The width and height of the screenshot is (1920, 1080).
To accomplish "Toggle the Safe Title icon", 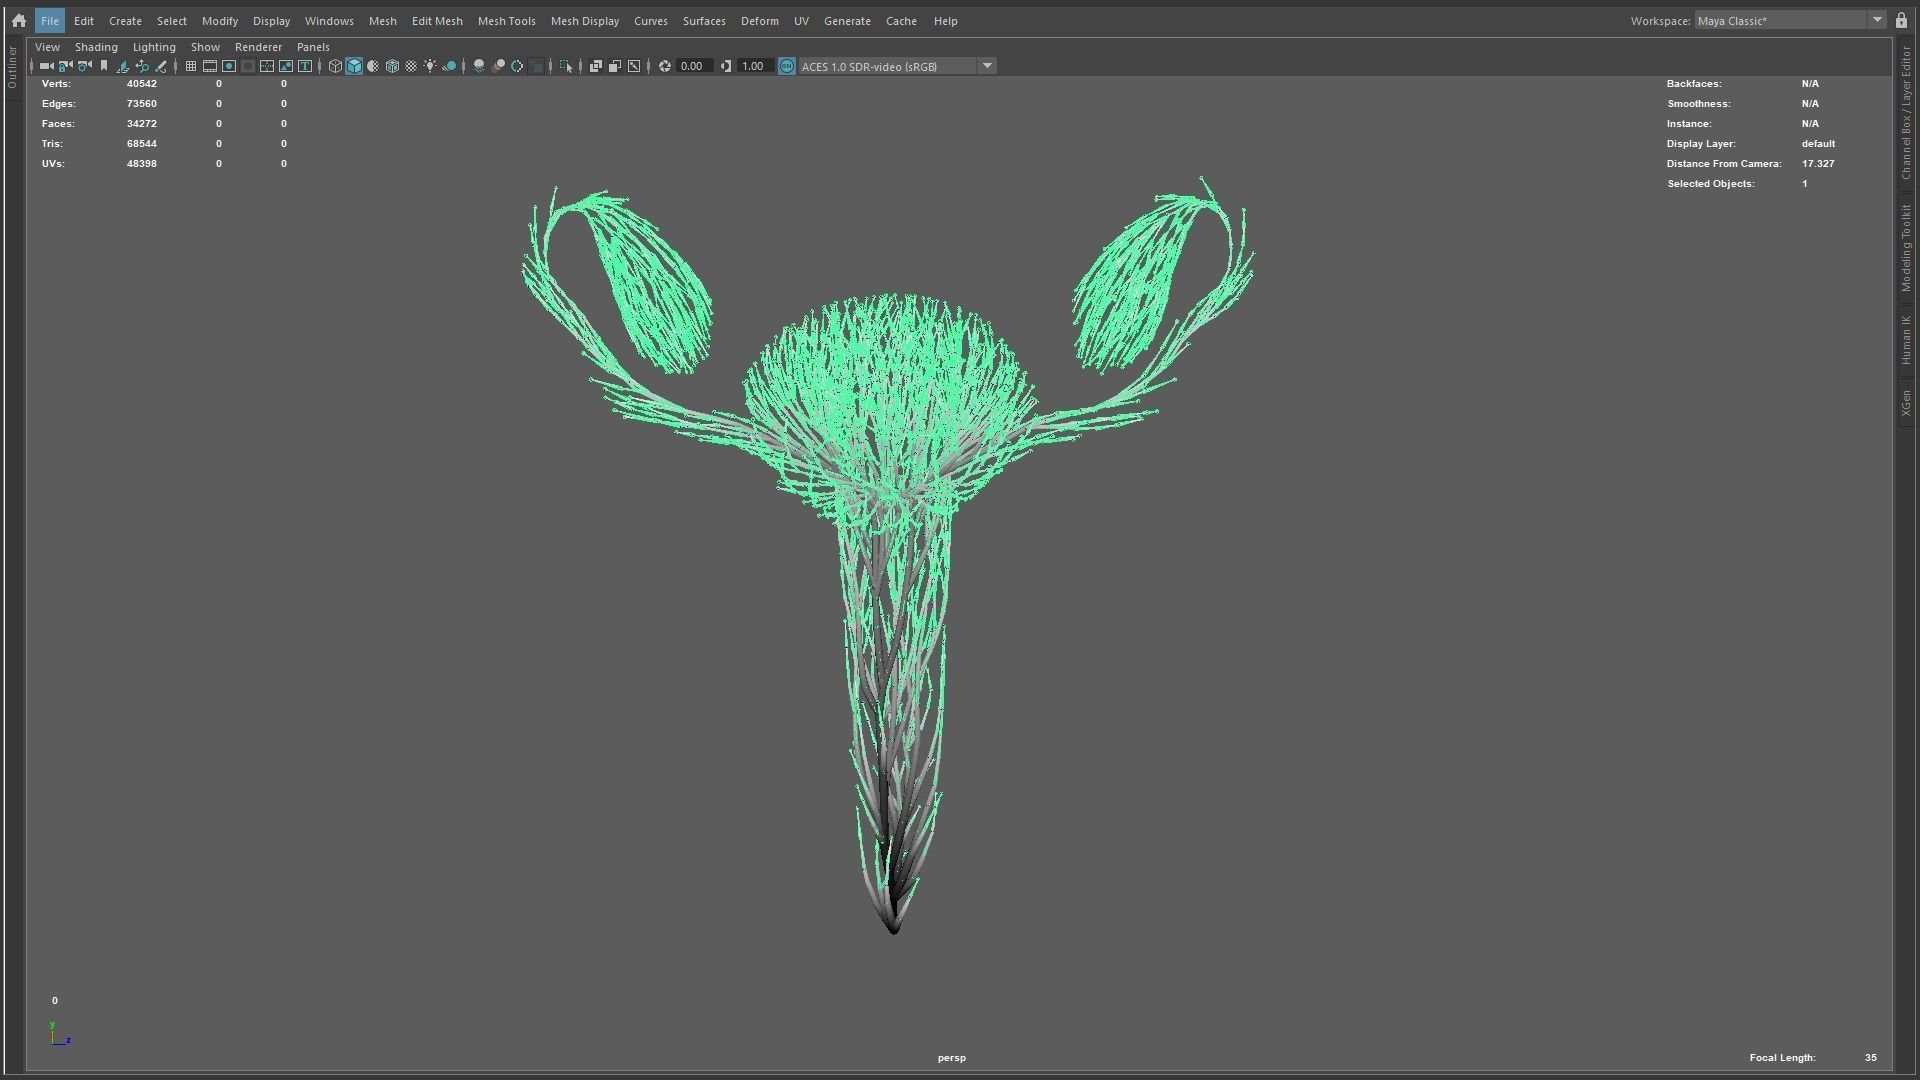I will coord(305,66).
